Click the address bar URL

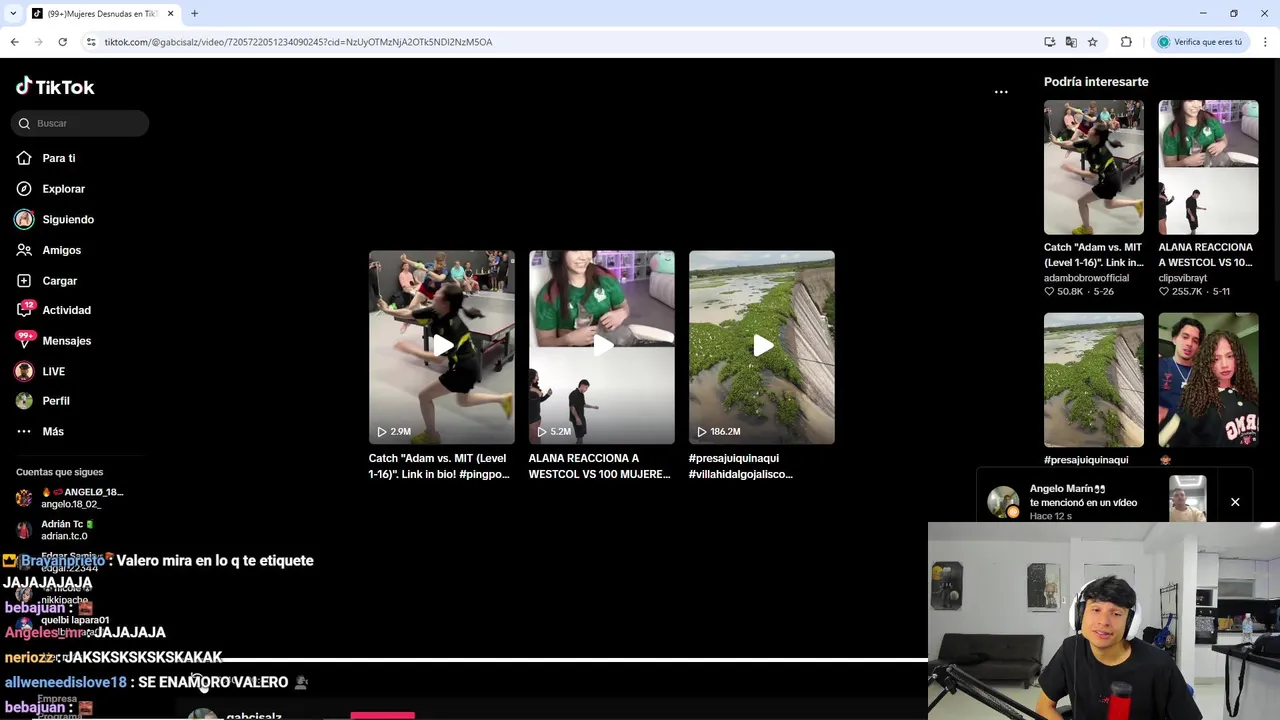click(298, 42)
